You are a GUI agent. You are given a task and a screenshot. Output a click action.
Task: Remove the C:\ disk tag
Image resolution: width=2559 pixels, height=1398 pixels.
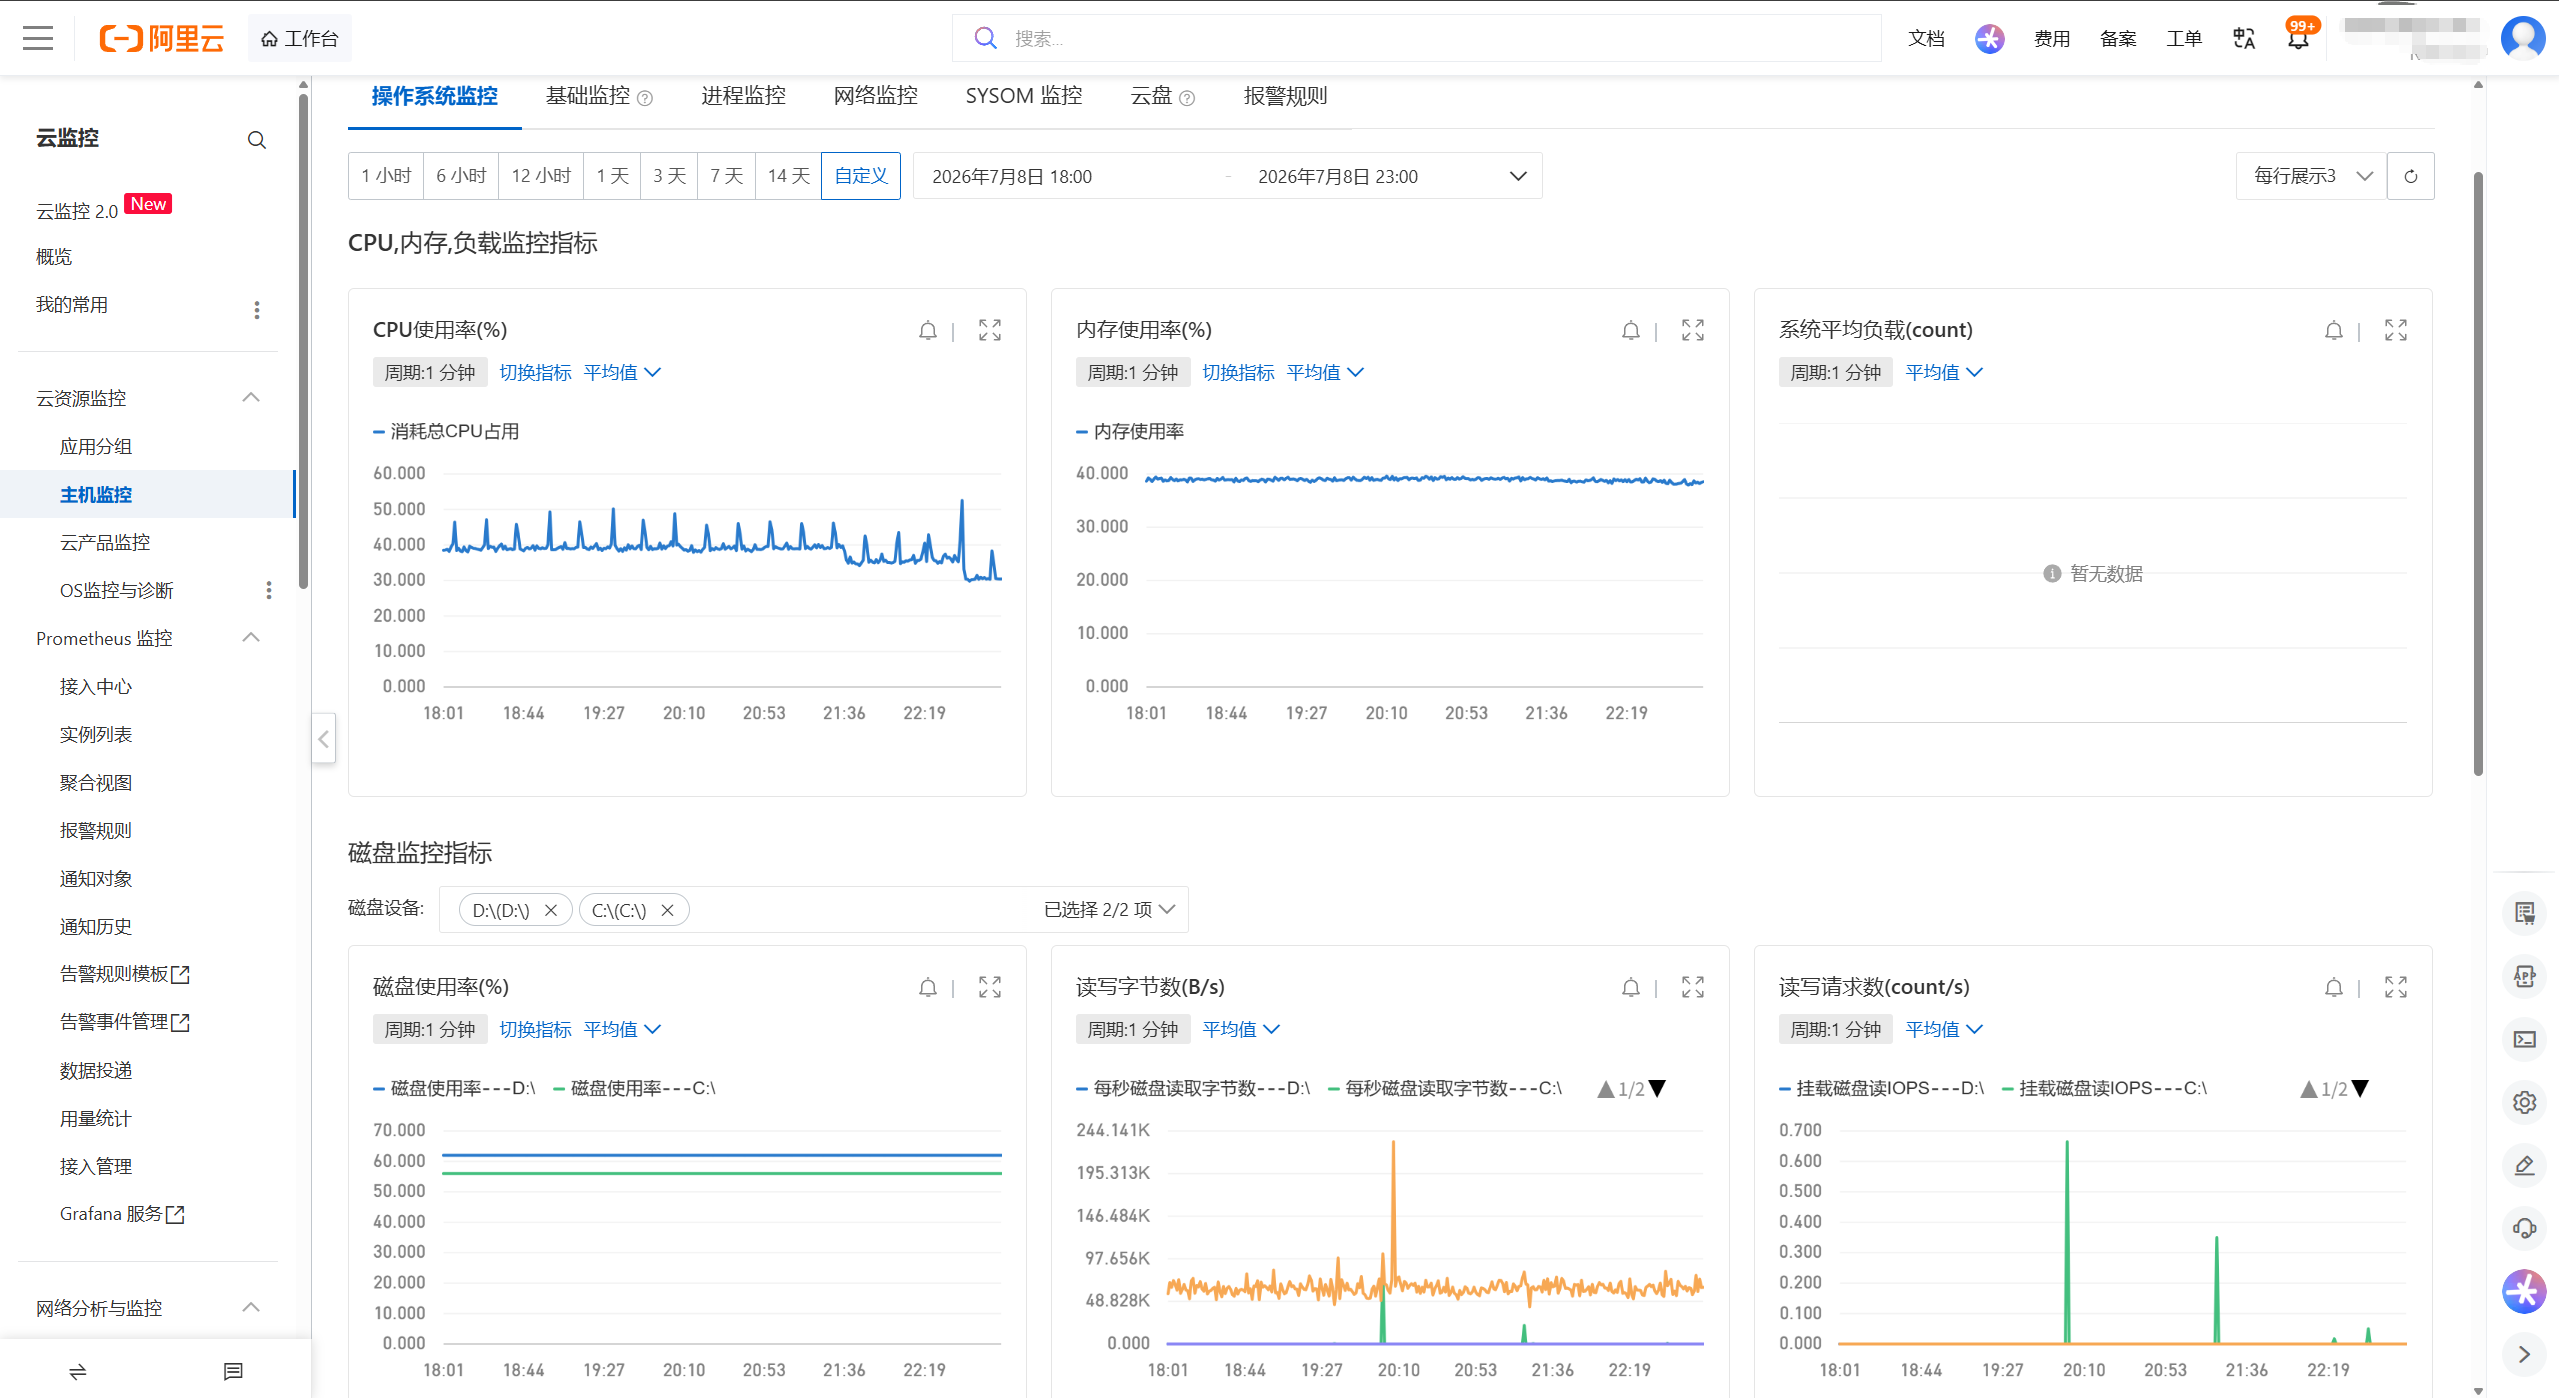[x=668, y=910]
